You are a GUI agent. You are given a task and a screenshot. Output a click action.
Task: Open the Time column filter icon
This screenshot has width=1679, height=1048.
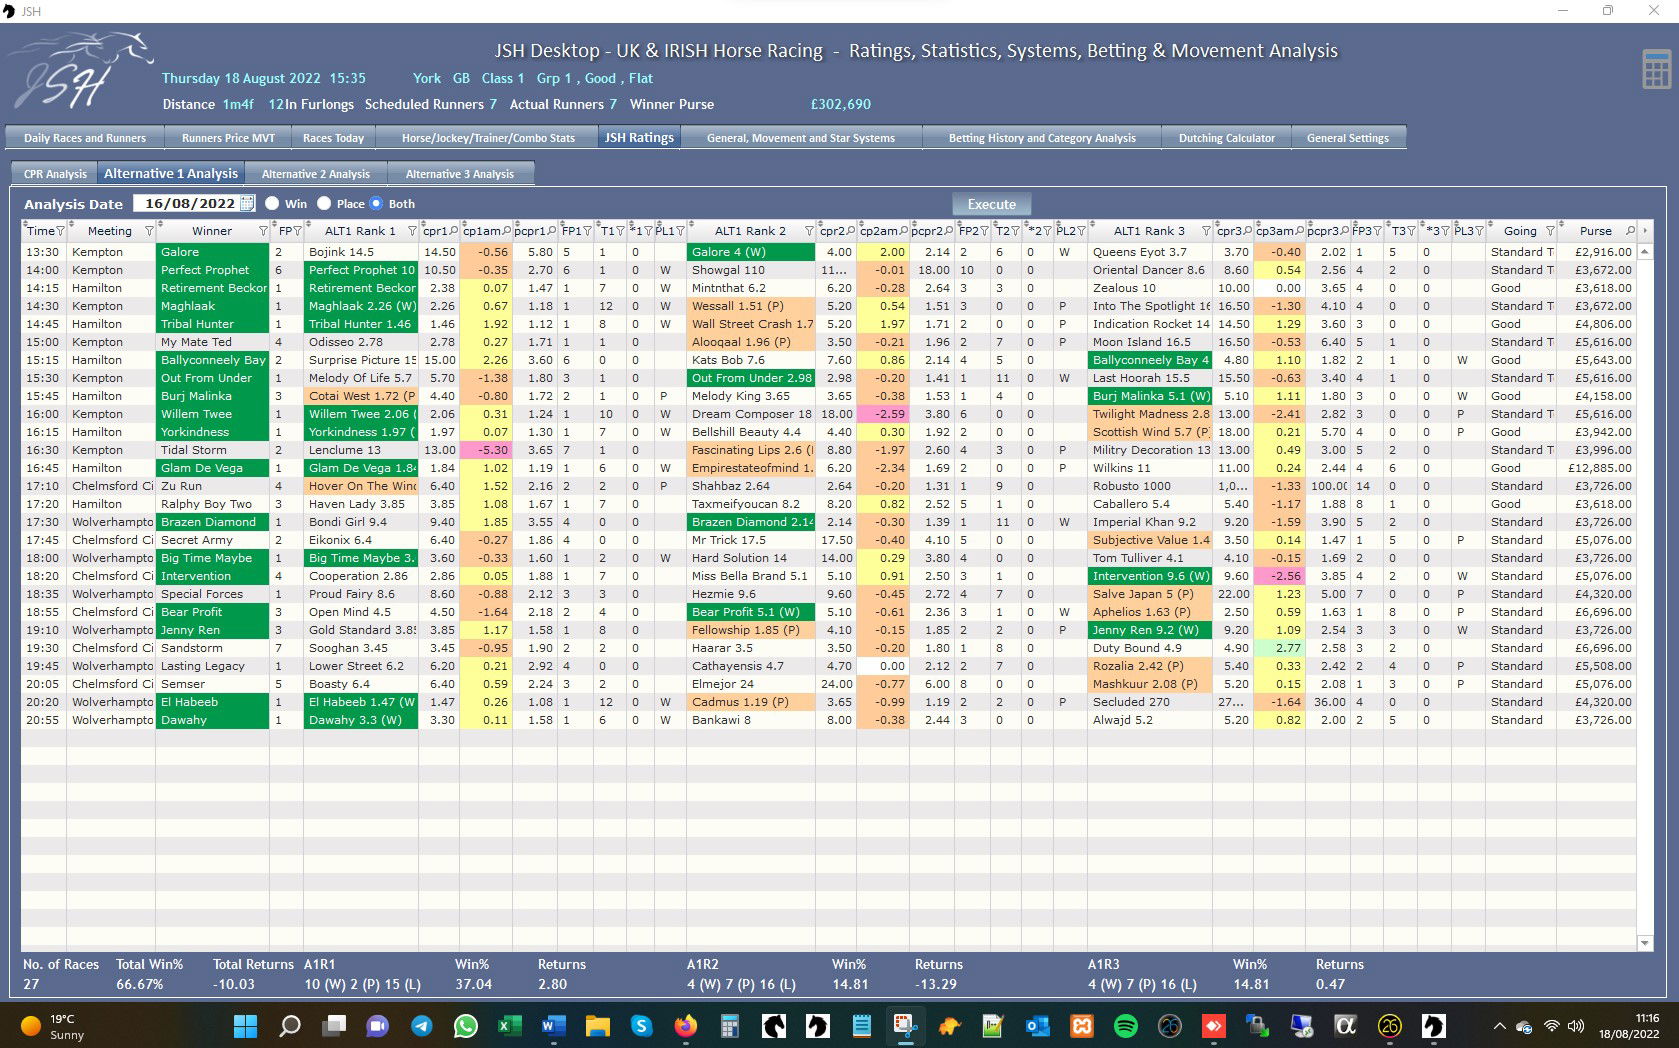[x=61, y=231]
